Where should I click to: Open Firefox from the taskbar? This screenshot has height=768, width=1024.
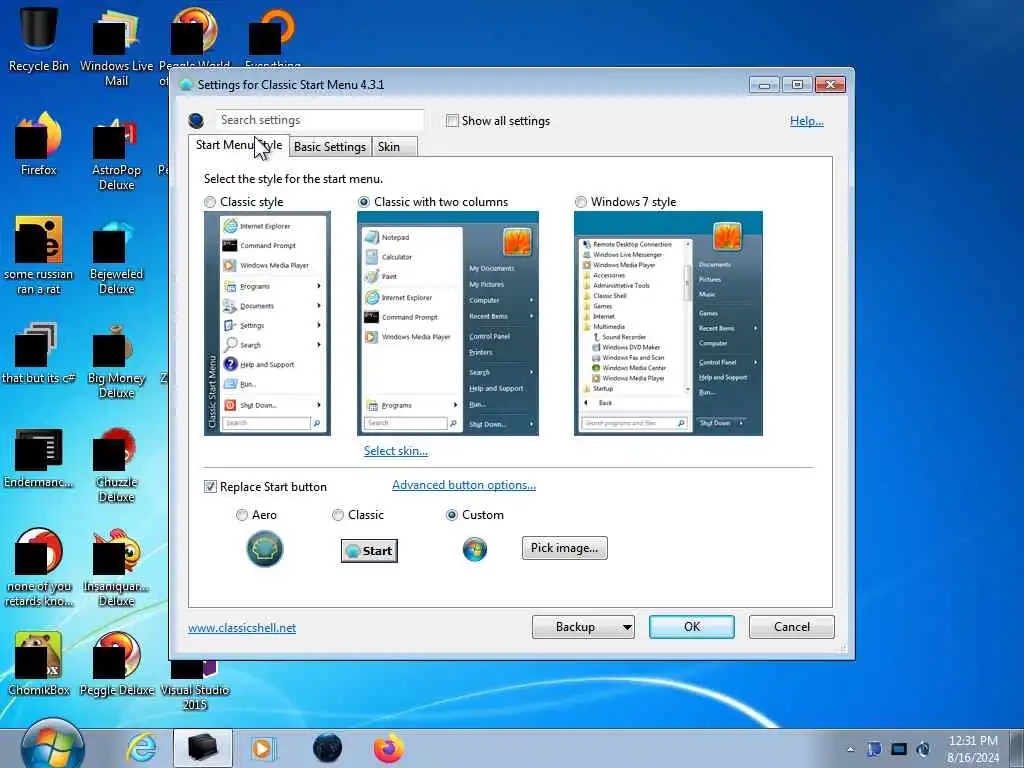coord(389,748)
